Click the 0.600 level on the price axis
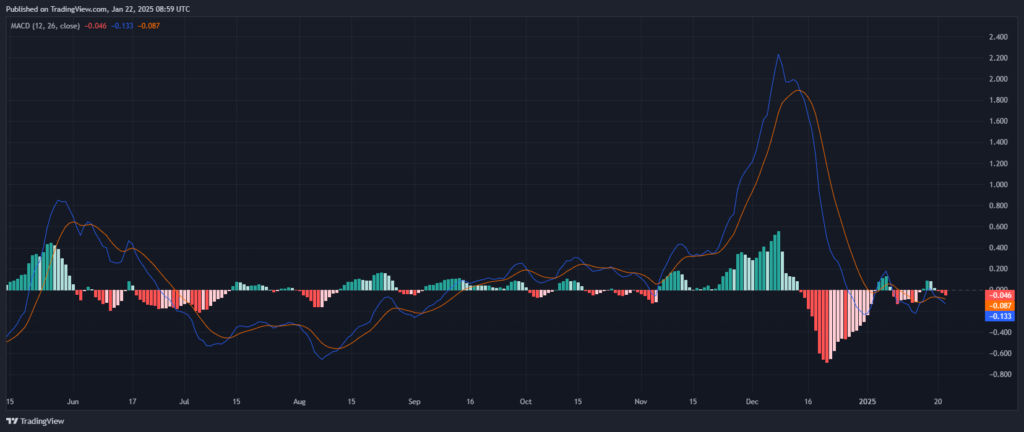Screen dimensions: 1024x432 [998, 226]
